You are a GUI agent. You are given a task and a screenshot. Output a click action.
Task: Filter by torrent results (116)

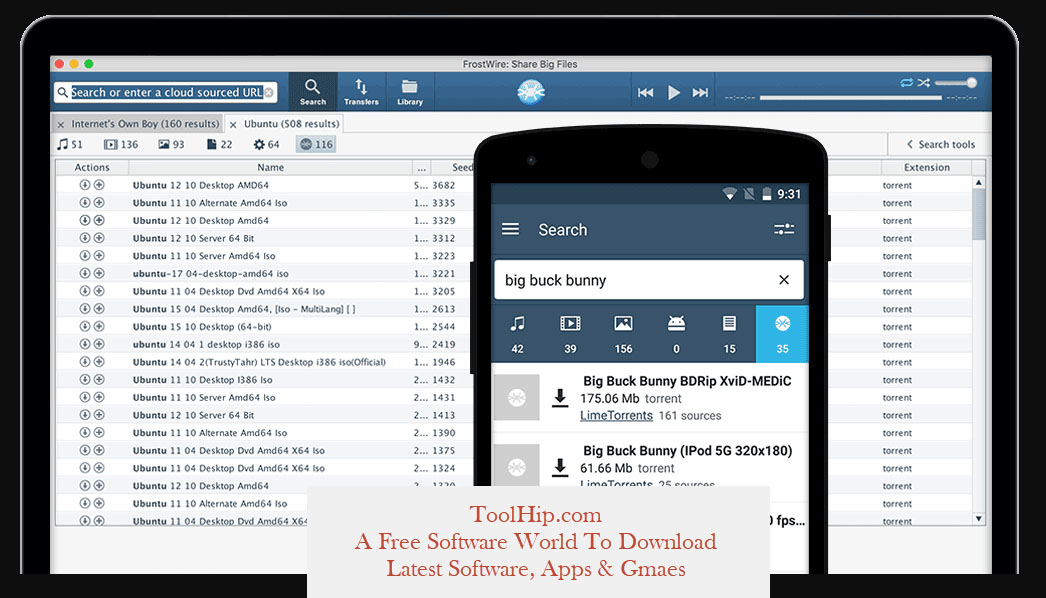pos(316,144)
